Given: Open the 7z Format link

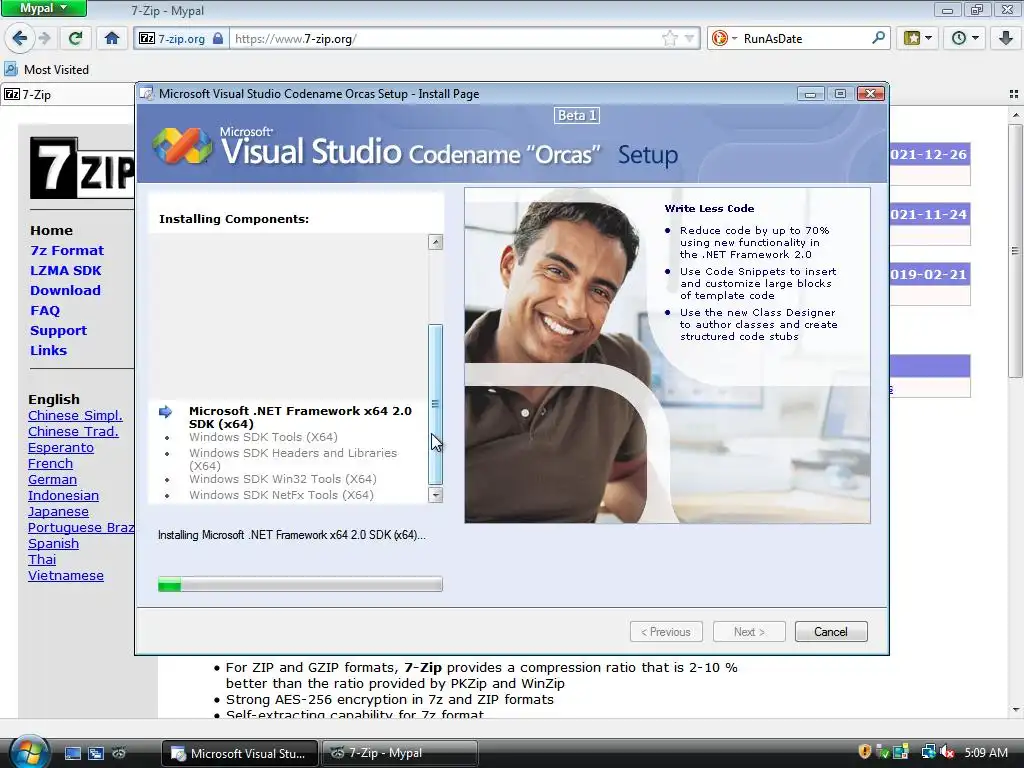Looking at the screenshot, I should coord(67,250).
